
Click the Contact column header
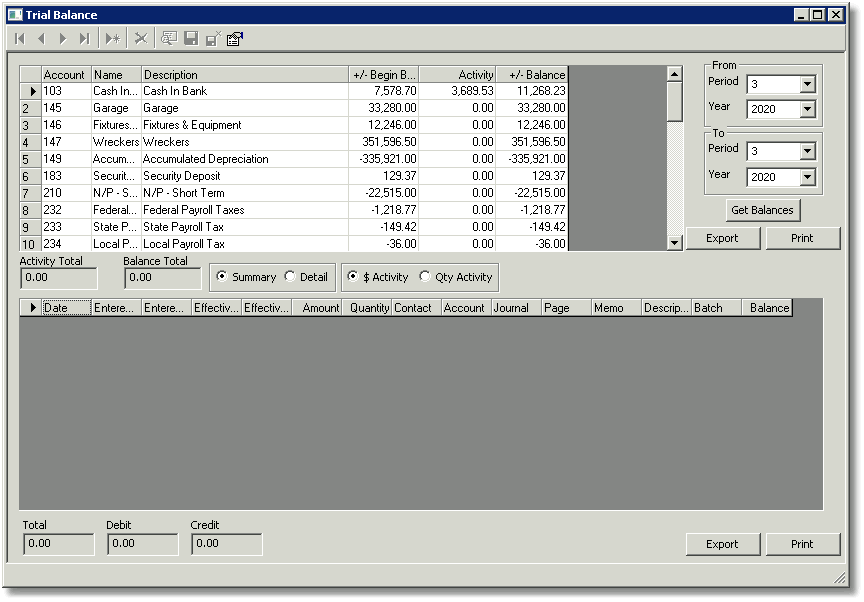[x=417, y=308]
